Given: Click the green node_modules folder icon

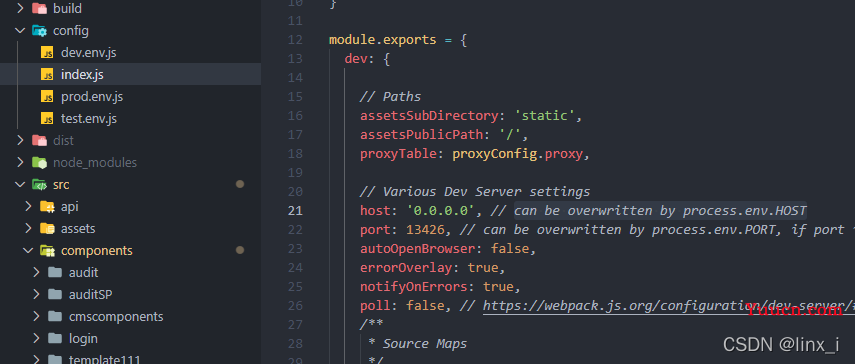Looking at the screenshot, I should click(x=39, y=162).
